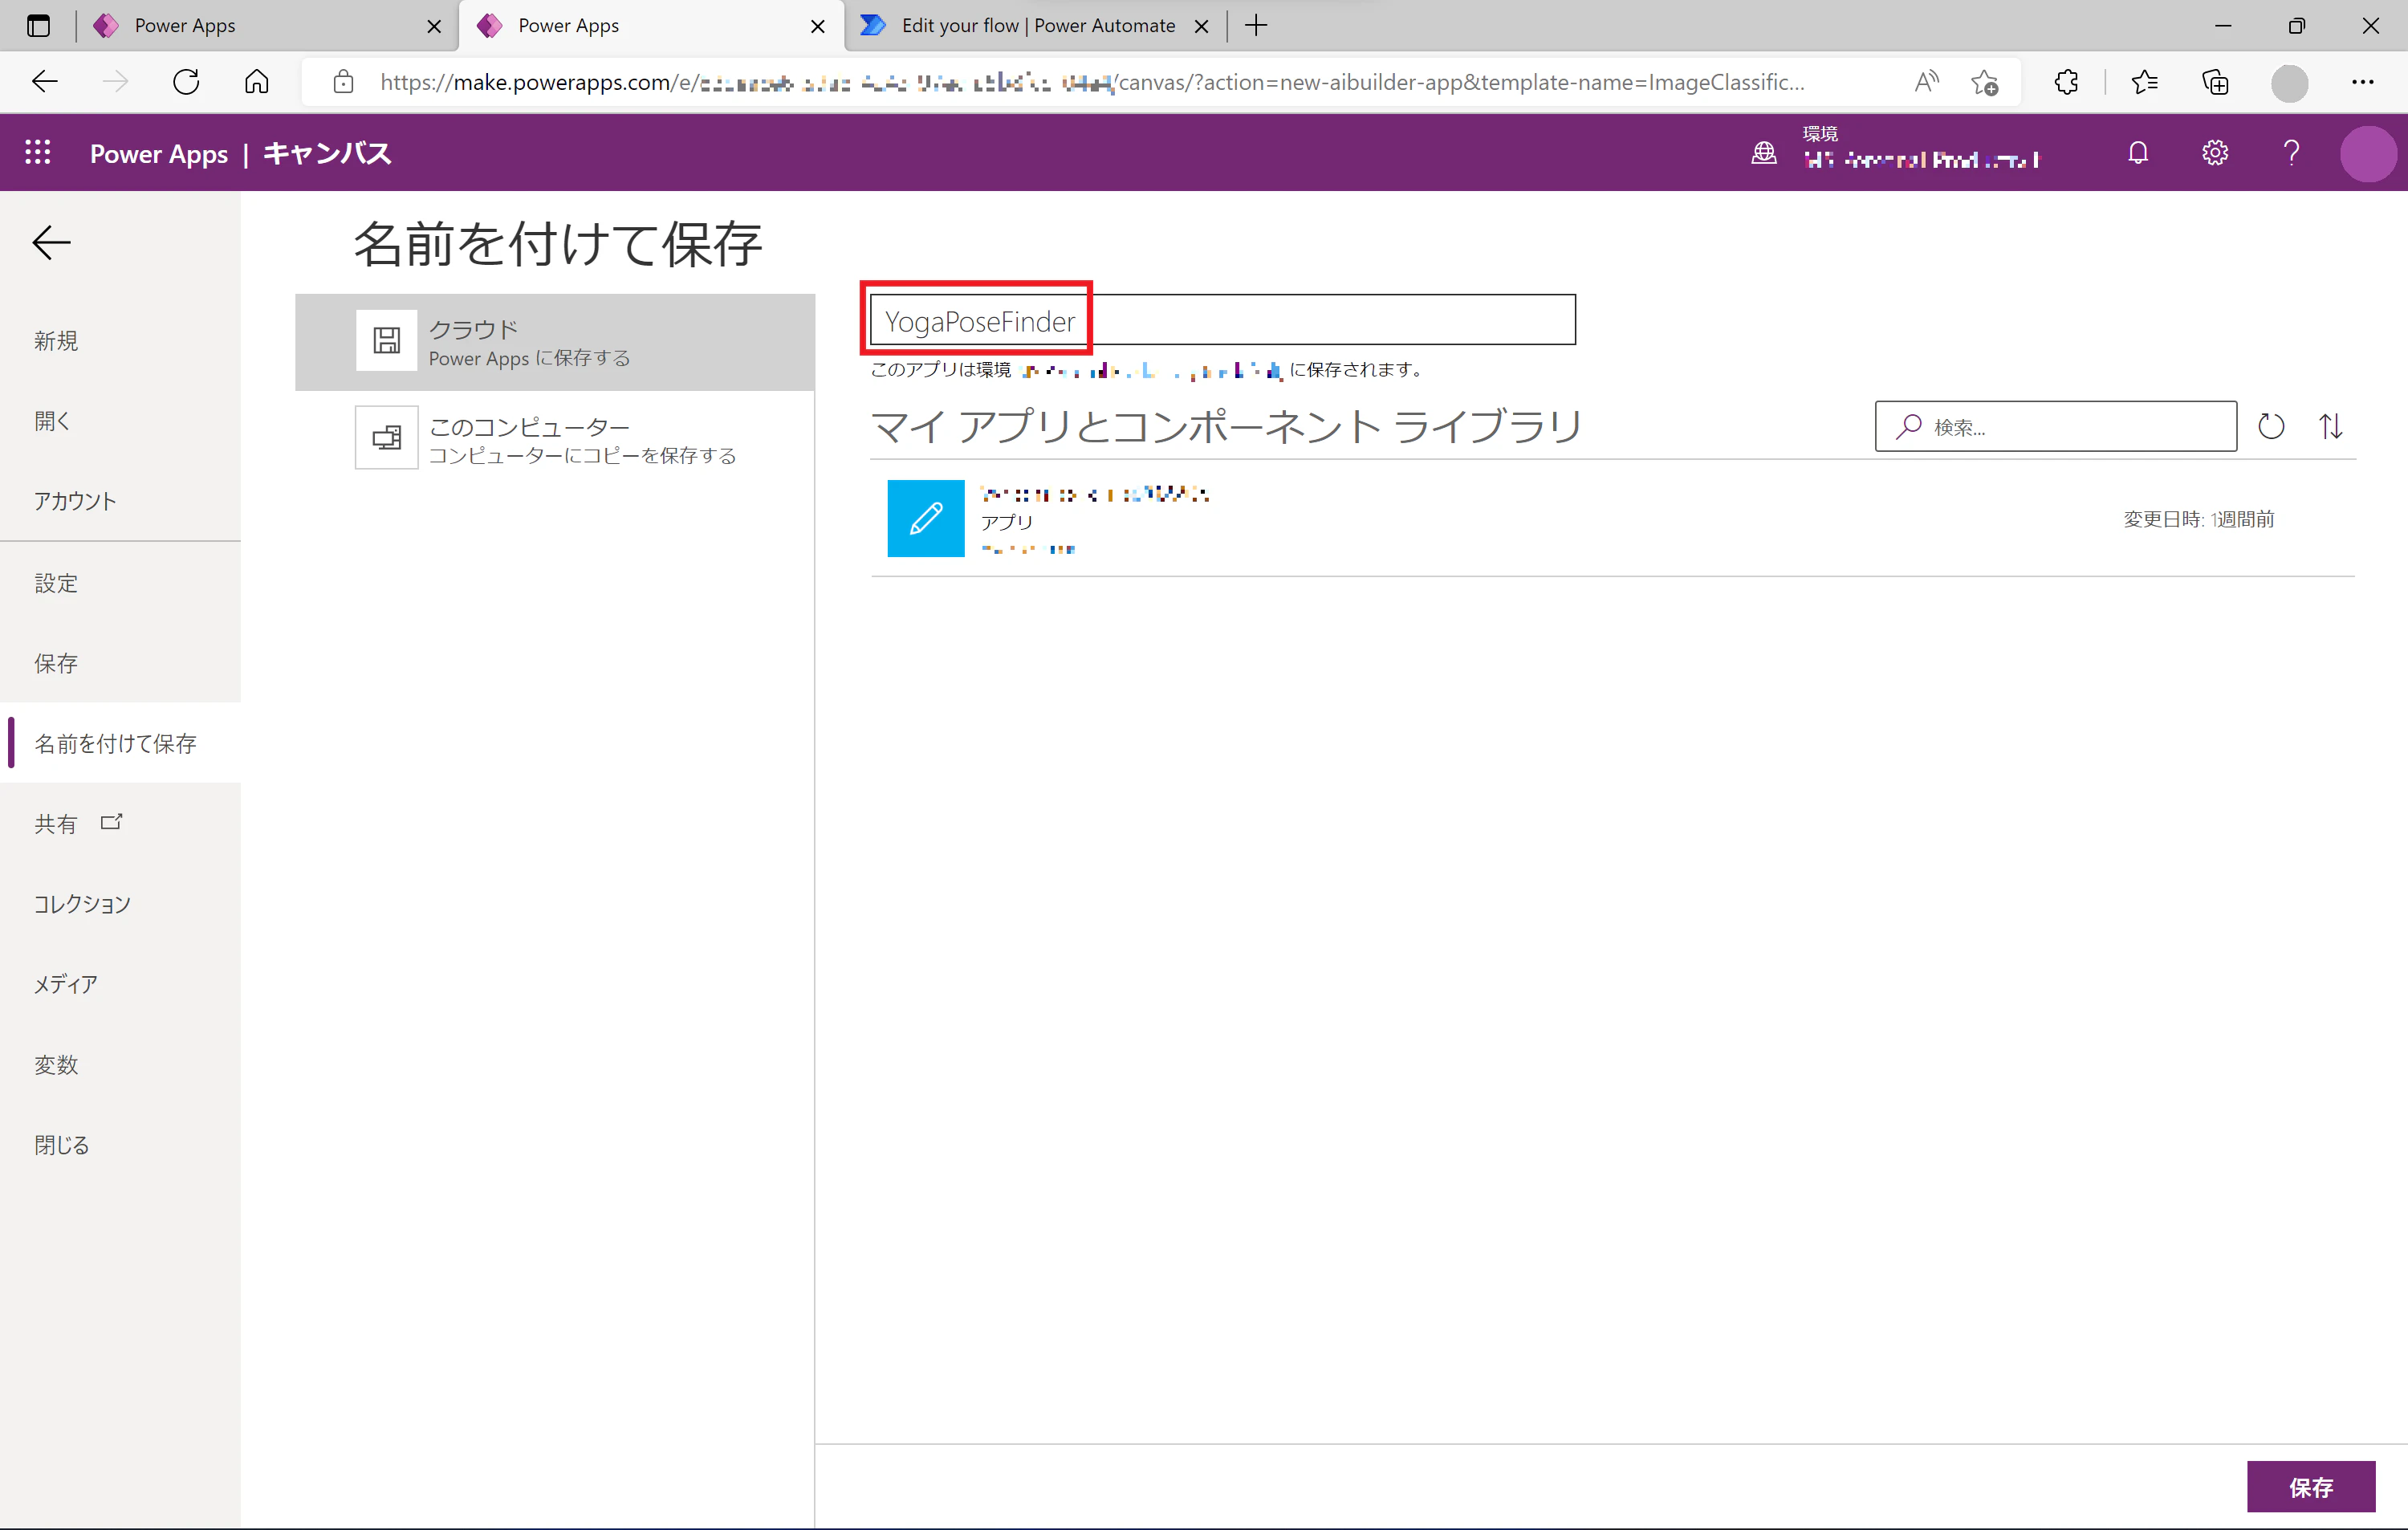Click the back arrow above 新規
Screen dimensions: 2408x1530
51,243
